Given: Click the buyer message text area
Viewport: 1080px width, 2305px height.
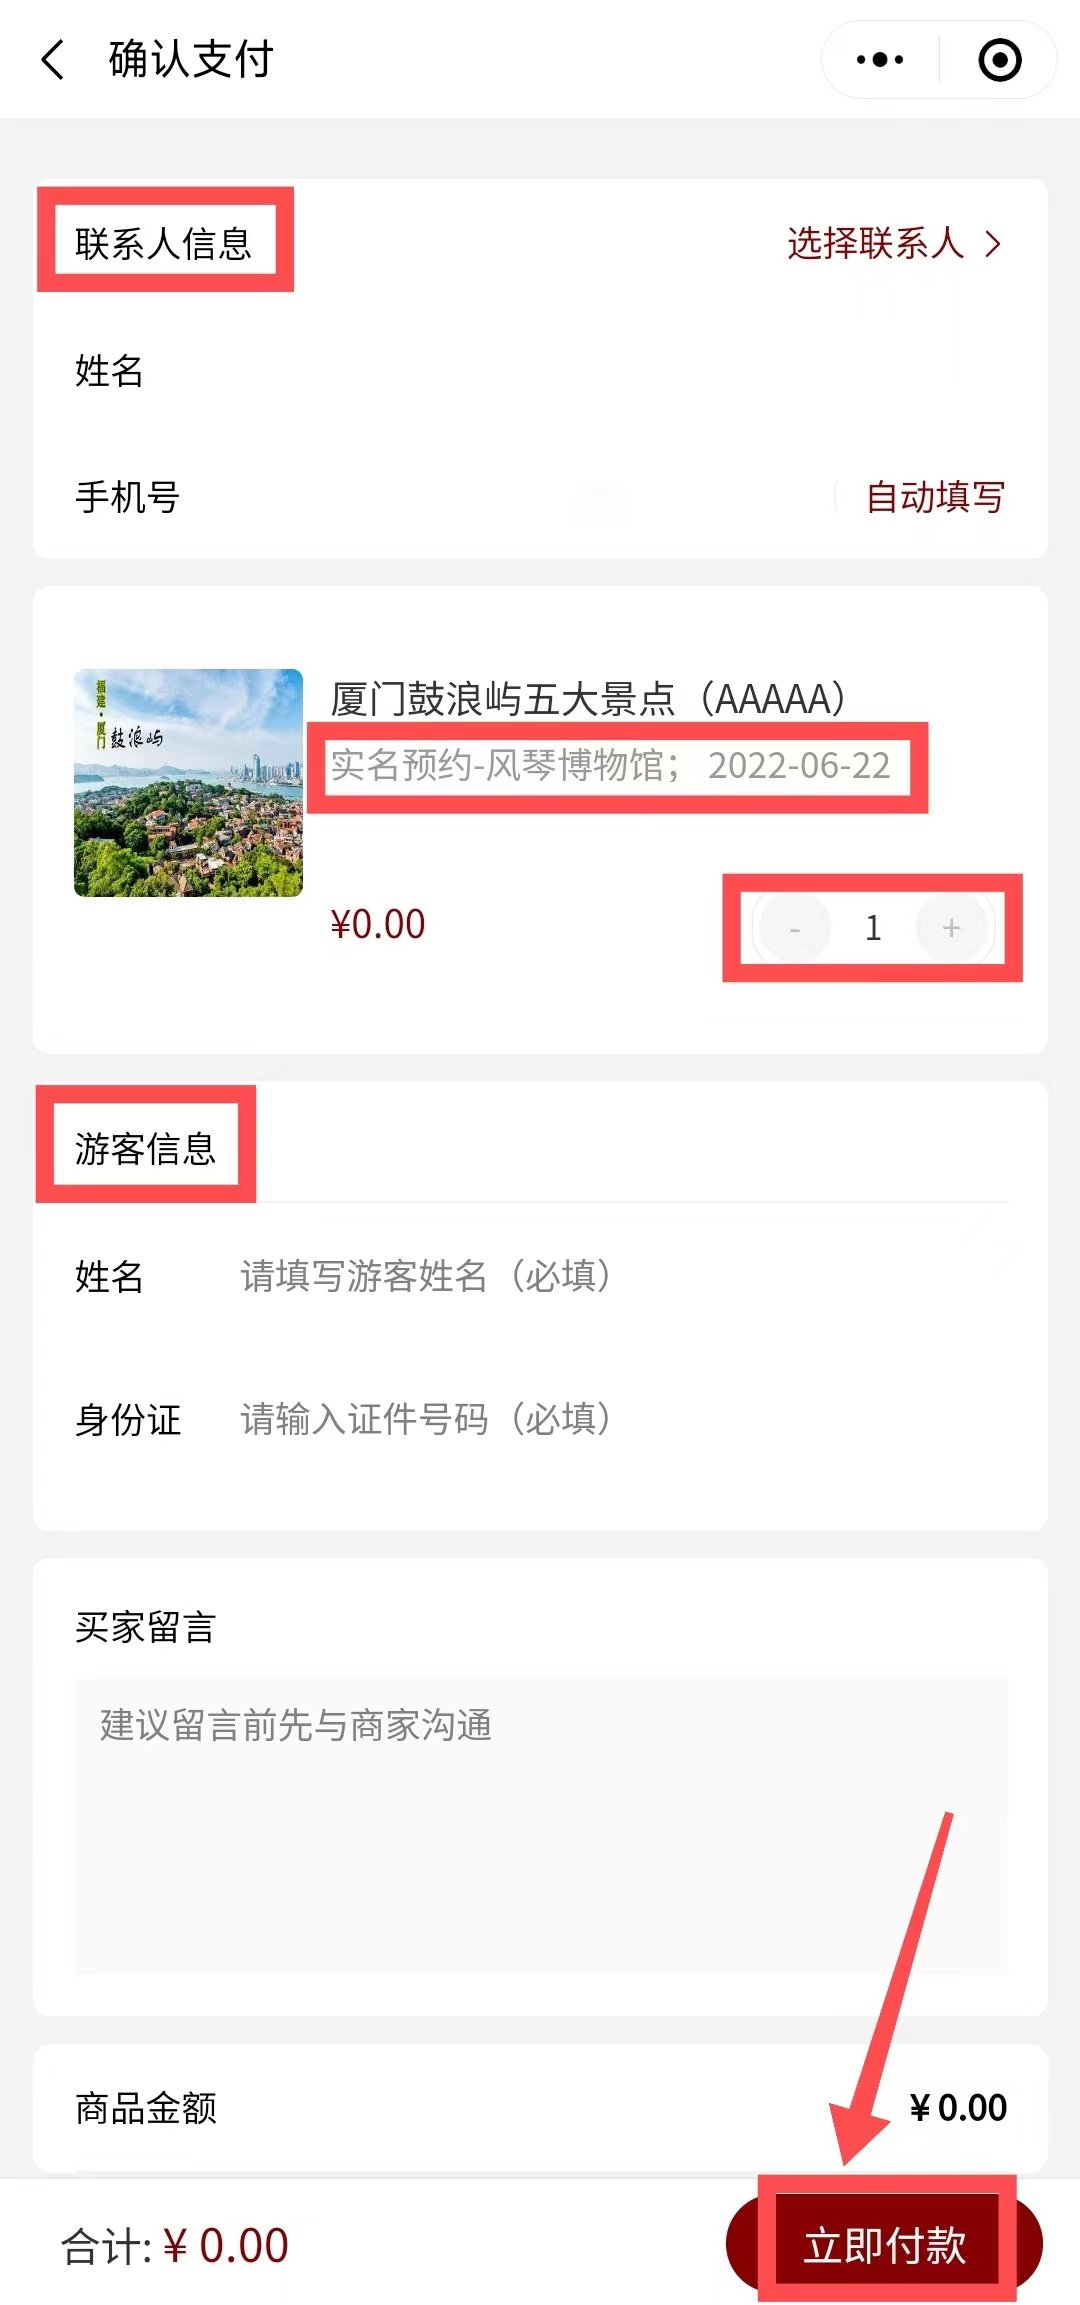Looking at the screenshot, I should click(540, 1825).
